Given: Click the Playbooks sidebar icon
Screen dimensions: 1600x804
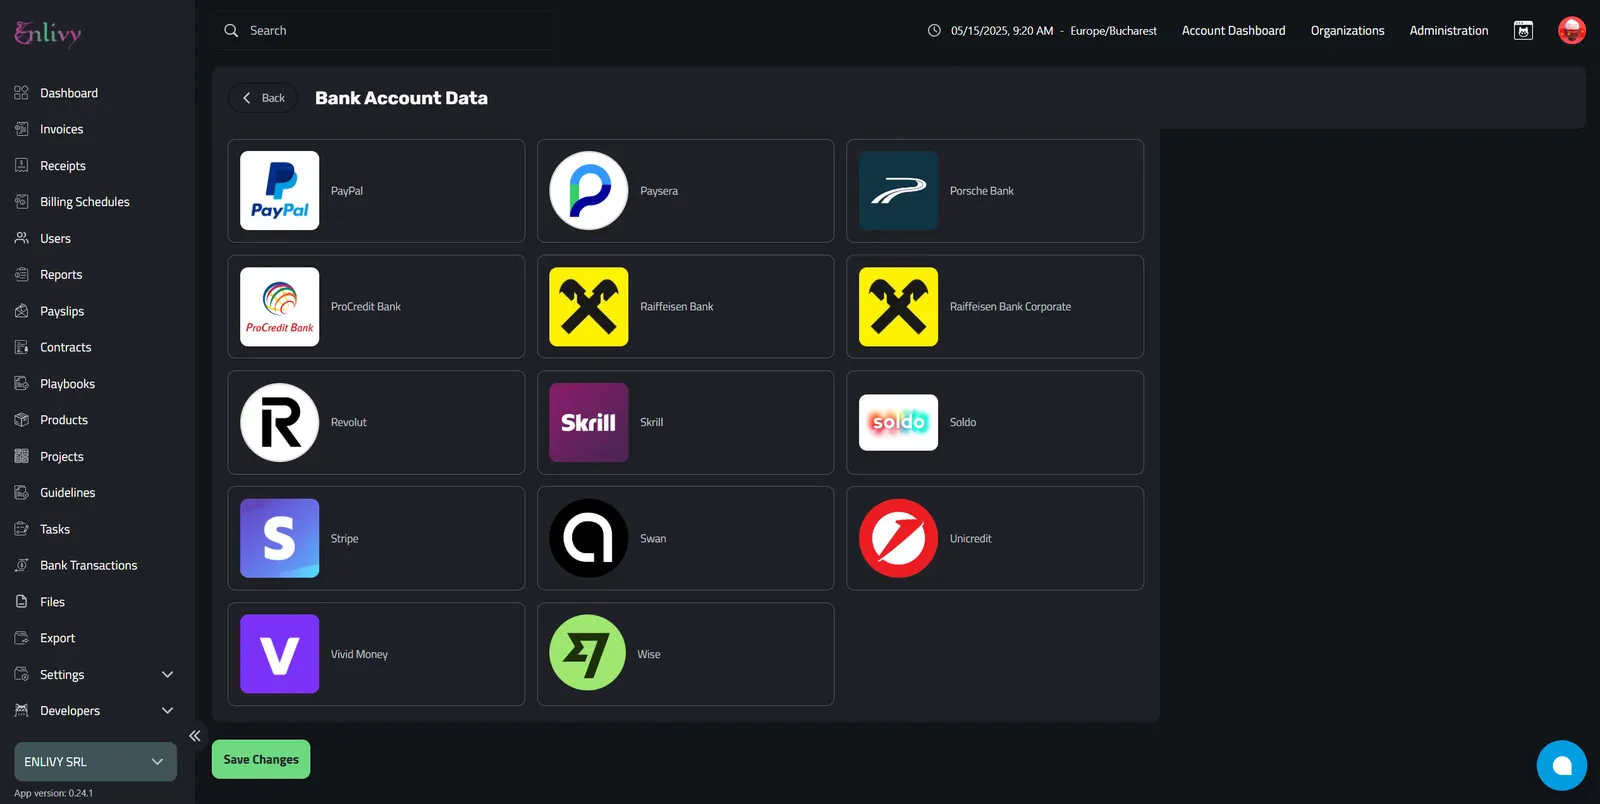Looking at the screenshot, I should tap(21, 384).
